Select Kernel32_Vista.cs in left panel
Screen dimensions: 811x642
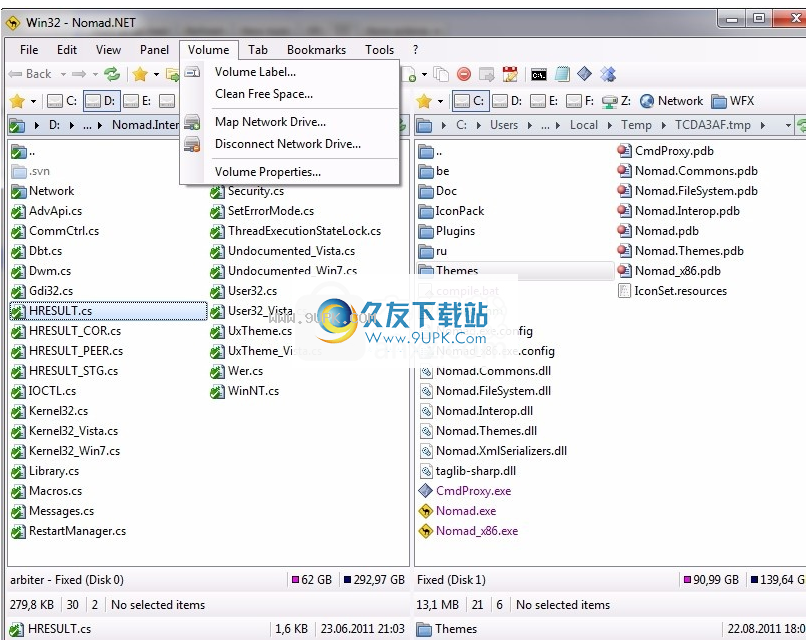click(x=65, y=431)
